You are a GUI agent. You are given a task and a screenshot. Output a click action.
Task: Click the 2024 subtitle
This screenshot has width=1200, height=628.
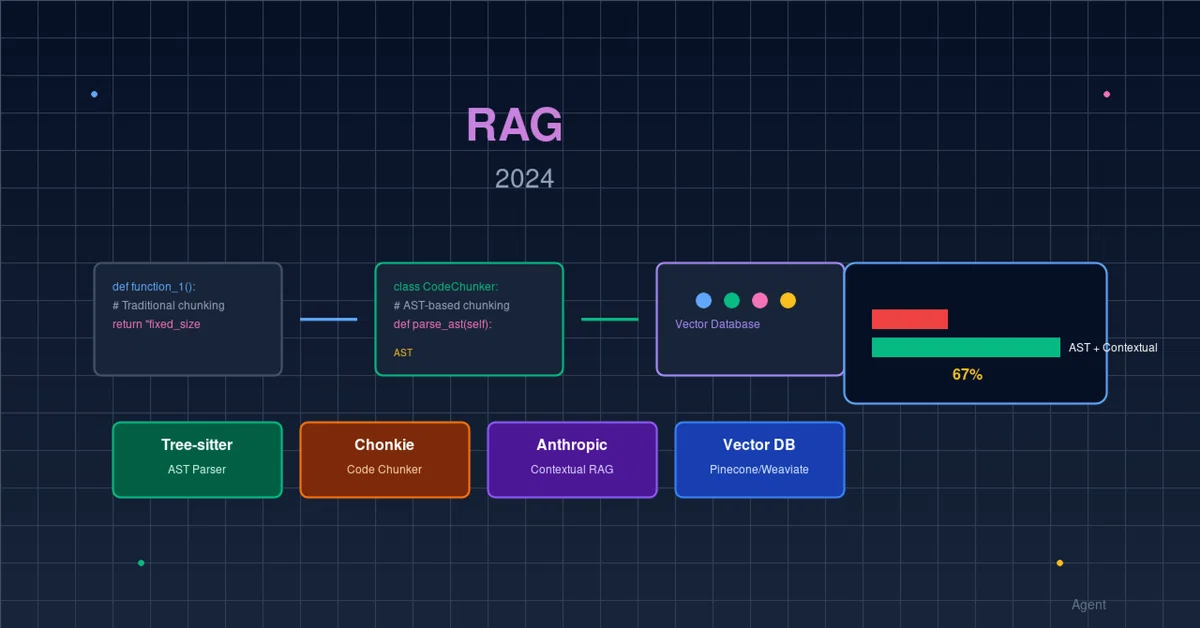pos(524,179)
